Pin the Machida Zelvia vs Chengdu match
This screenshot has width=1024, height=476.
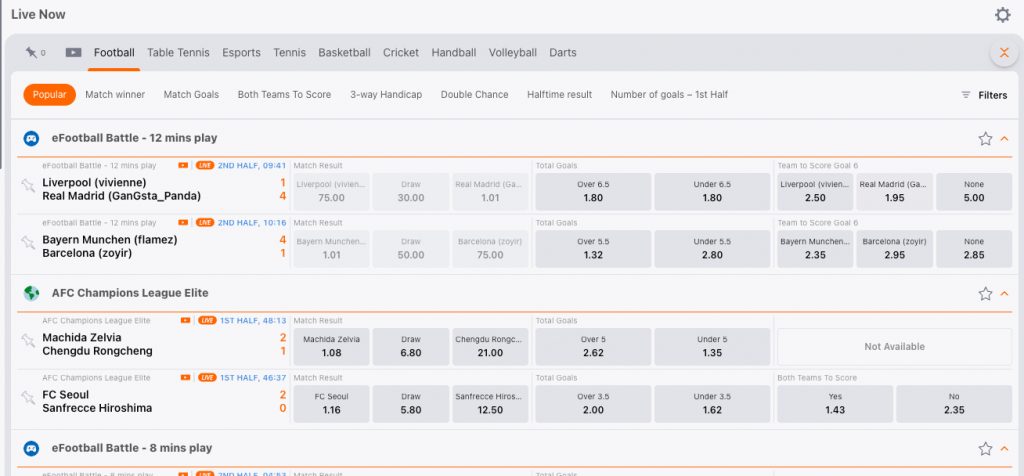(x=27, y=340)
